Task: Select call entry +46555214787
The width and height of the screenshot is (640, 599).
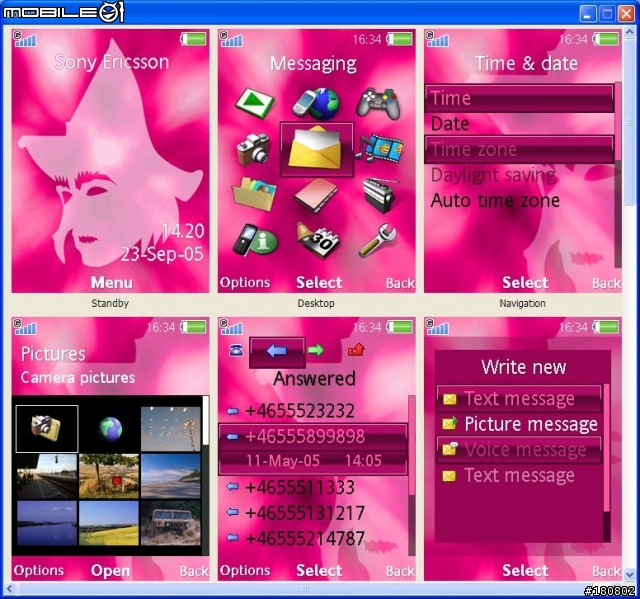Action: 313,539
